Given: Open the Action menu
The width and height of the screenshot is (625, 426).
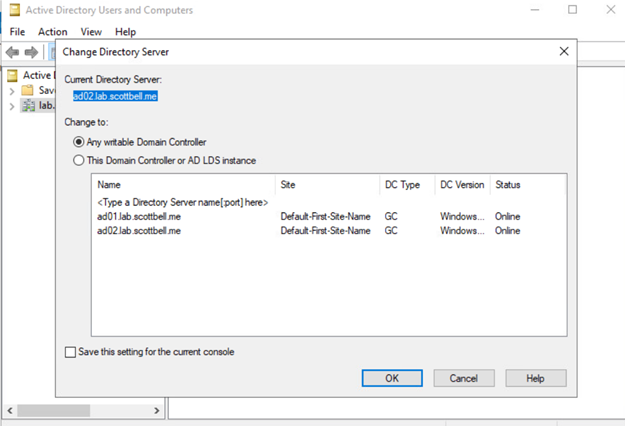Looking at the screenshot, I should (52, 32).
